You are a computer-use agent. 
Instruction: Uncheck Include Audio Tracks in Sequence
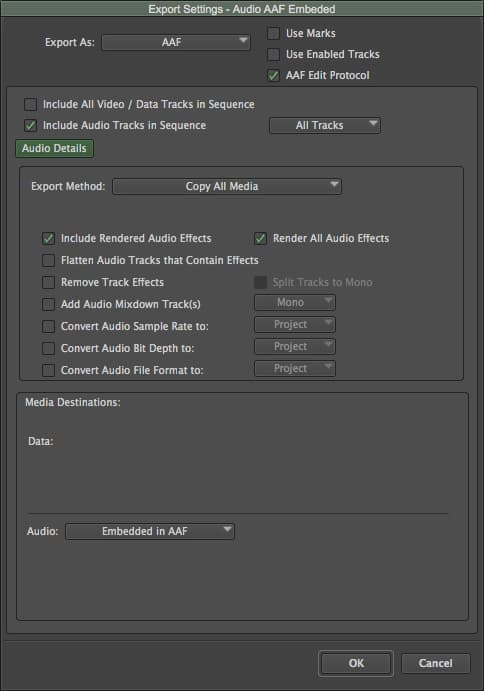pos(30,126)
